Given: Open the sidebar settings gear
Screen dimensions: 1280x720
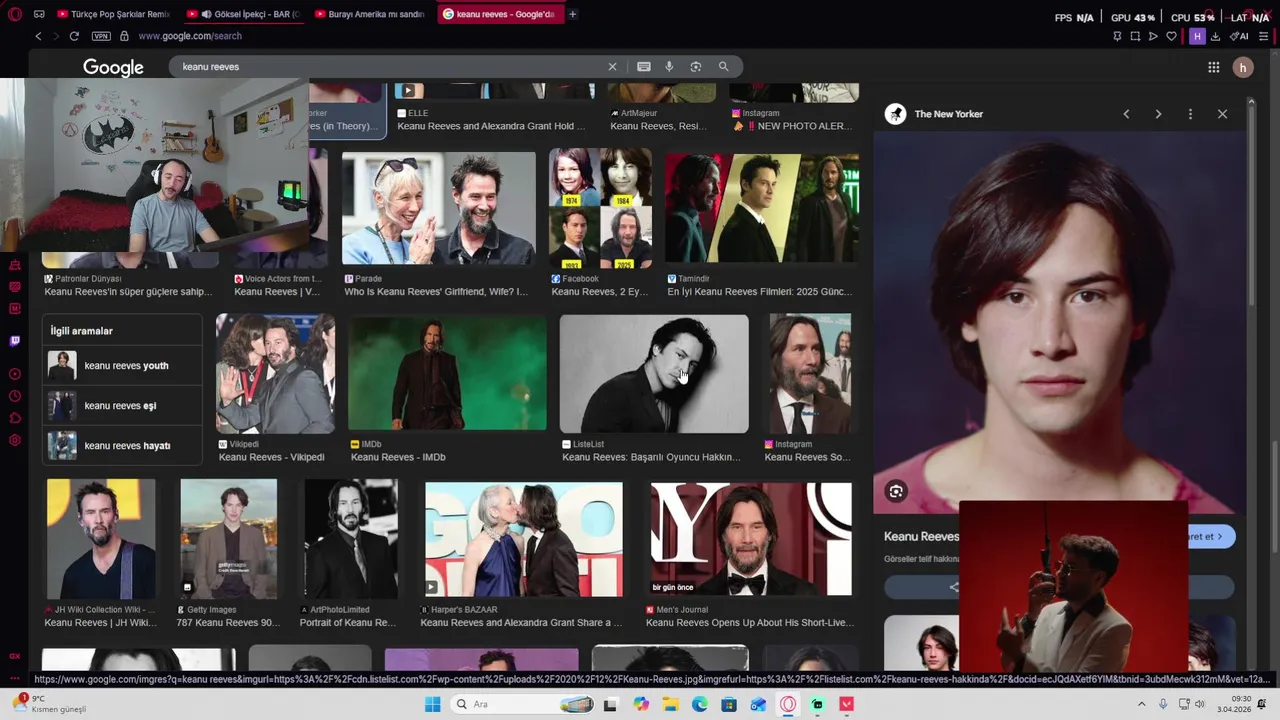Looking at the screenshot, I should pos(14,440).
